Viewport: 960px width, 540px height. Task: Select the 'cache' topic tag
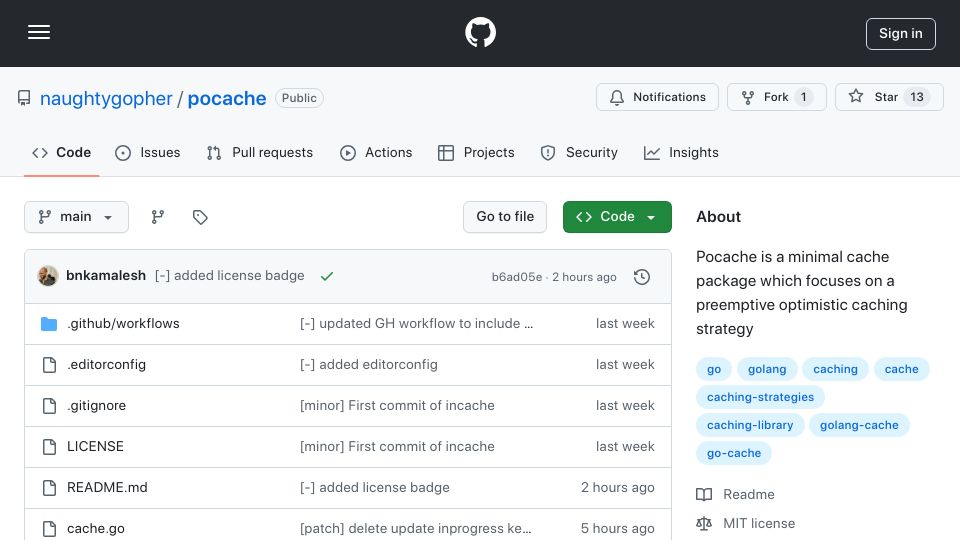click(x=901, y=369)
